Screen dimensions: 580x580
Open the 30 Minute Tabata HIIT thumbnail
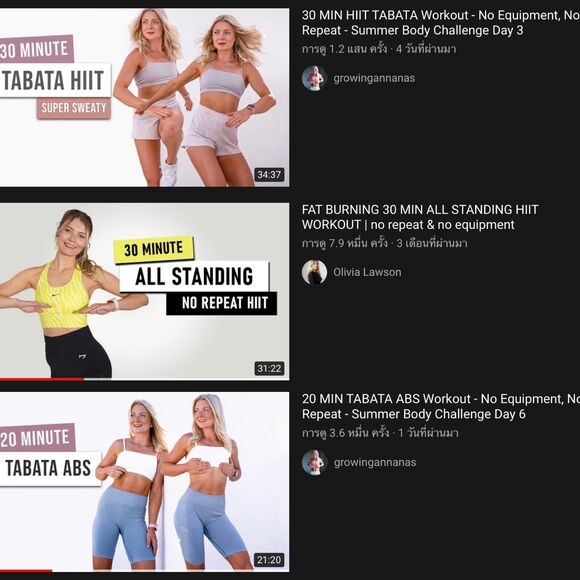point(144,97)
